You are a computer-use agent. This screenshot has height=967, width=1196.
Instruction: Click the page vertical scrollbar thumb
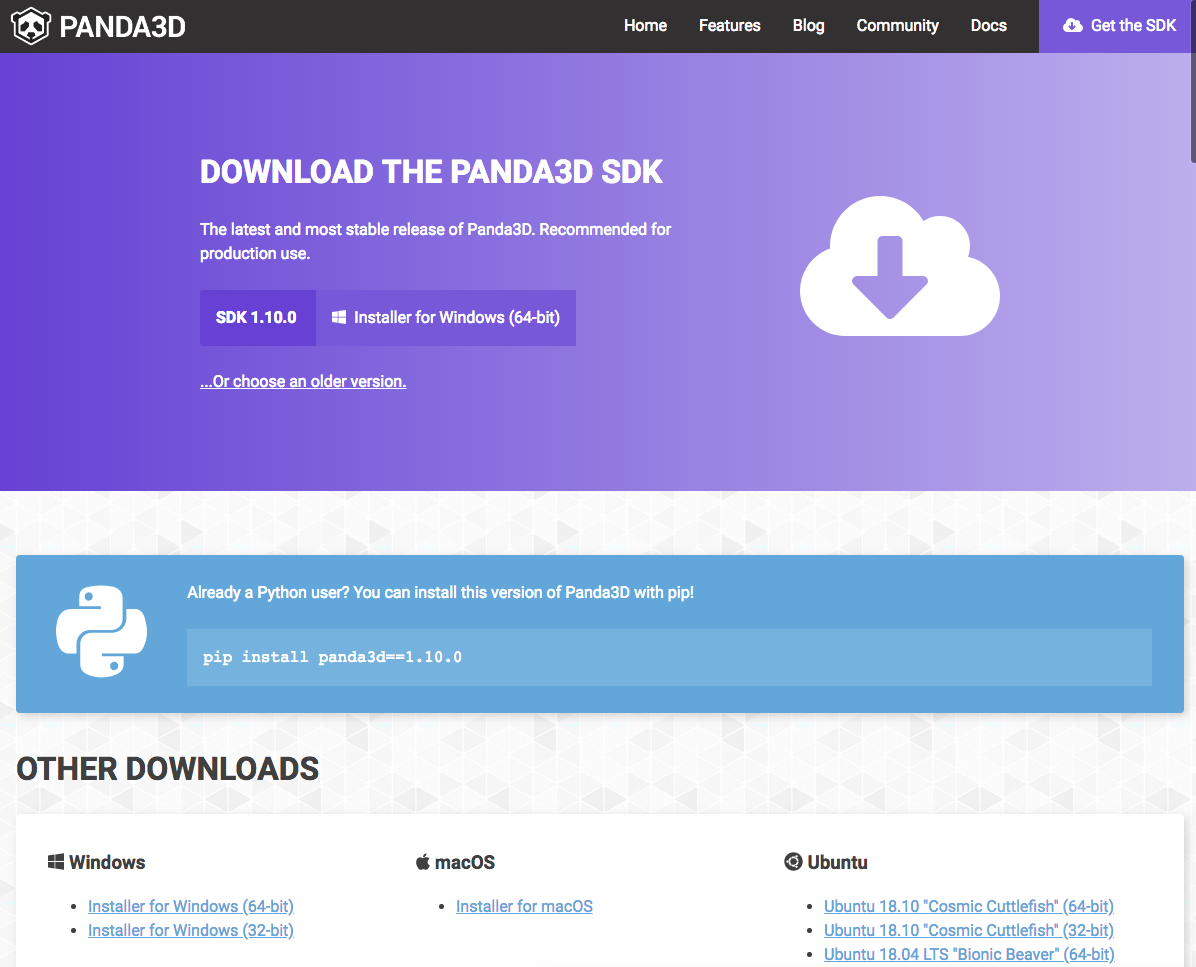(x=1193, y=82)
